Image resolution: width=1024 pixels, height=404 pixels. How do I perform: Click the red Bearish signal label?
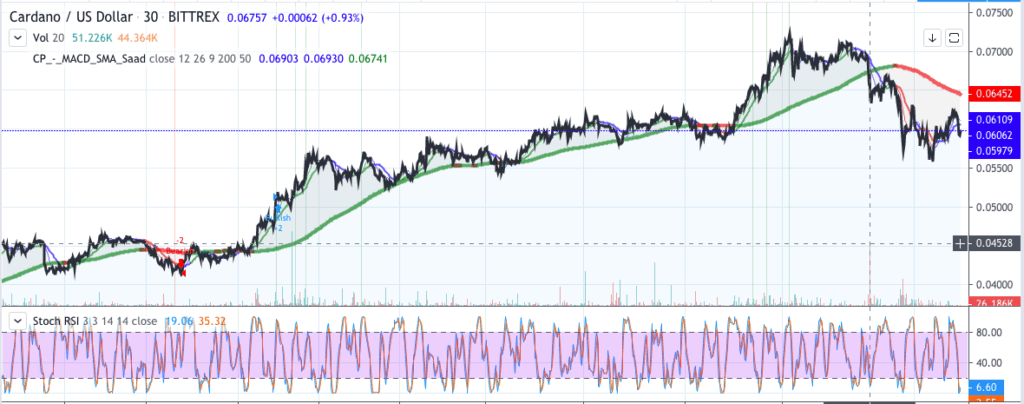click(179, 251)
